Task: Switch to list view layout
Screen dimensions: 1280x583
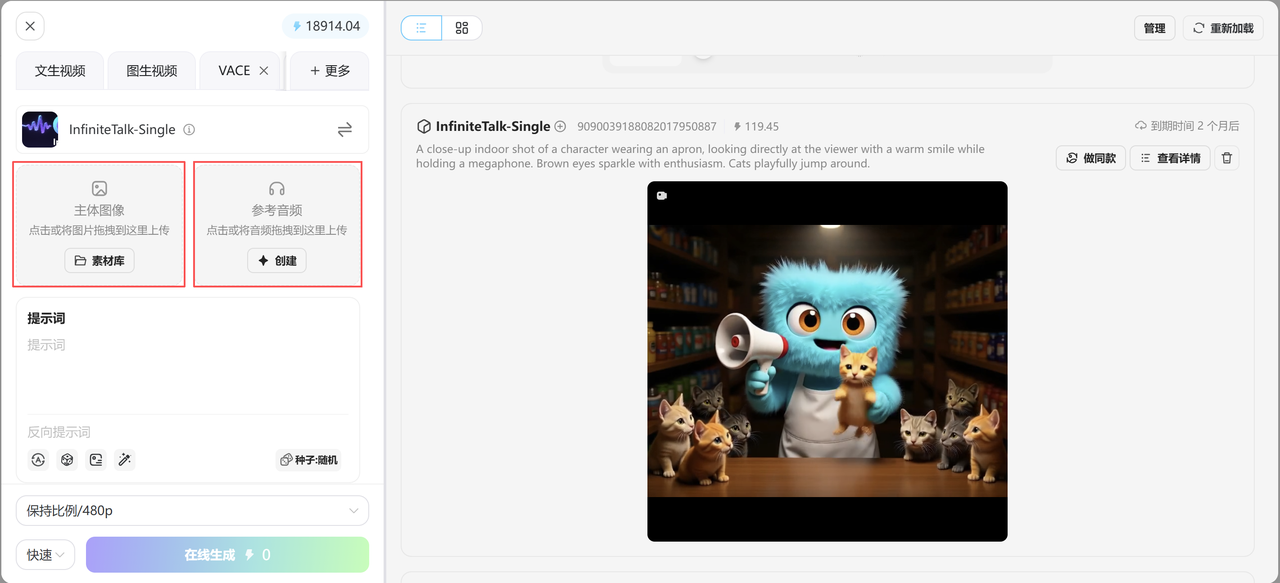Action: click(421, 28)
